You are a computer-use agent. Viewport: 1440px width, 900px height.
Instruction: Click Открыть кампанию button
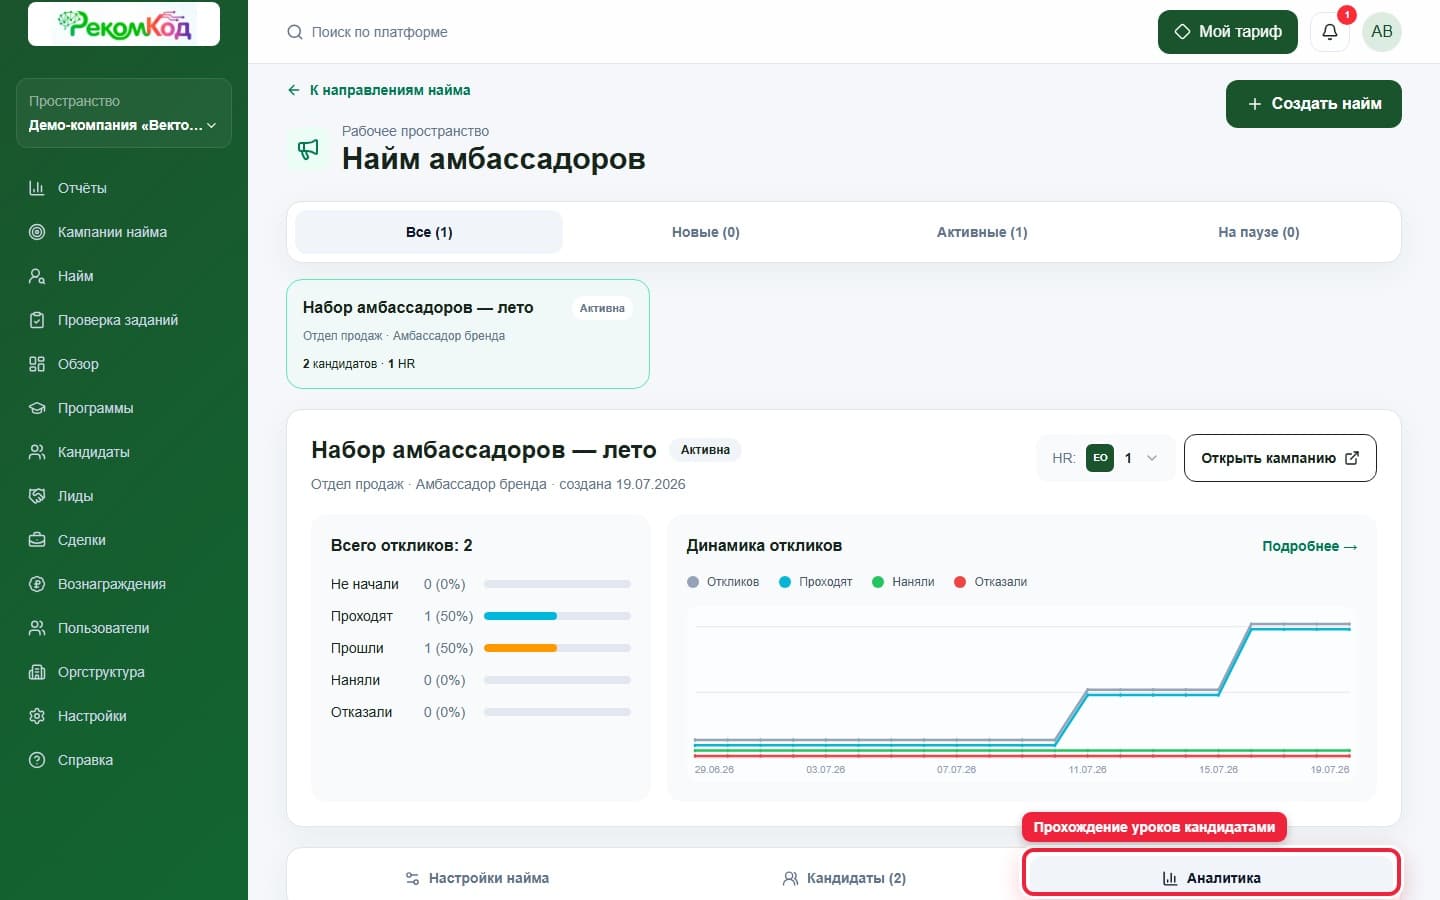(x=1280, y=458)
